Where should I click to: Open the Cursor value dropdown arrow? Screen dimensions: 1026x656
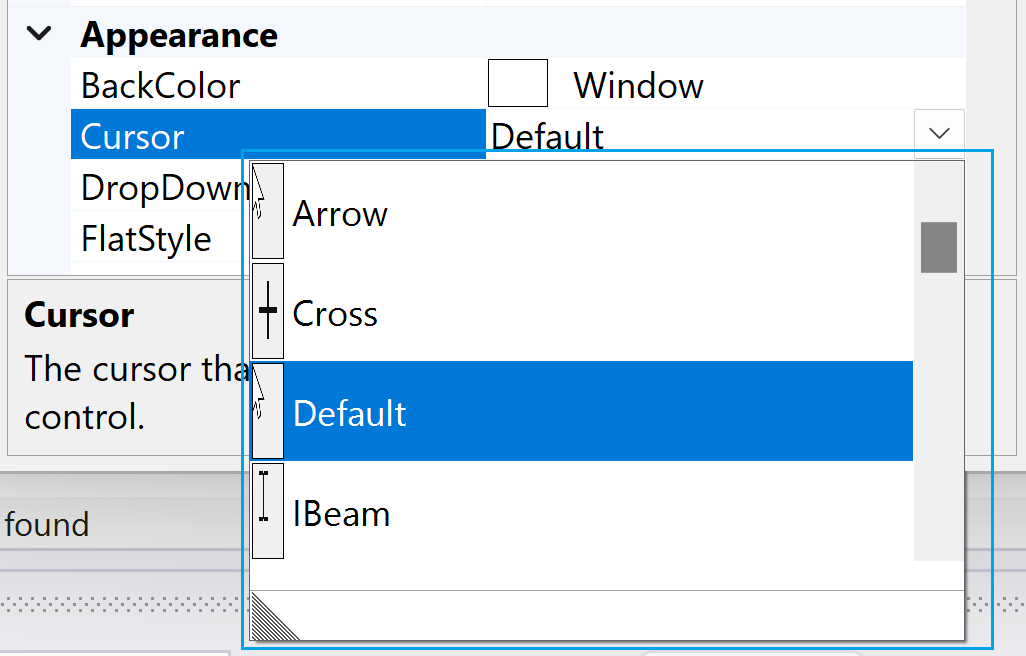[x=938, y=133]
